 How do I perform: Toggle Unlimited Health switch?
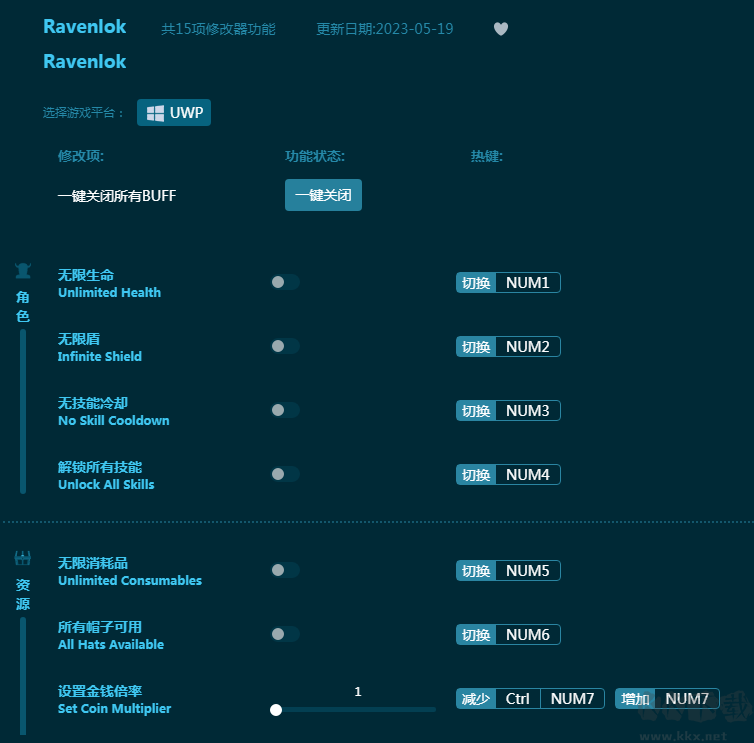pyautogui.click(x=285, y=282)
